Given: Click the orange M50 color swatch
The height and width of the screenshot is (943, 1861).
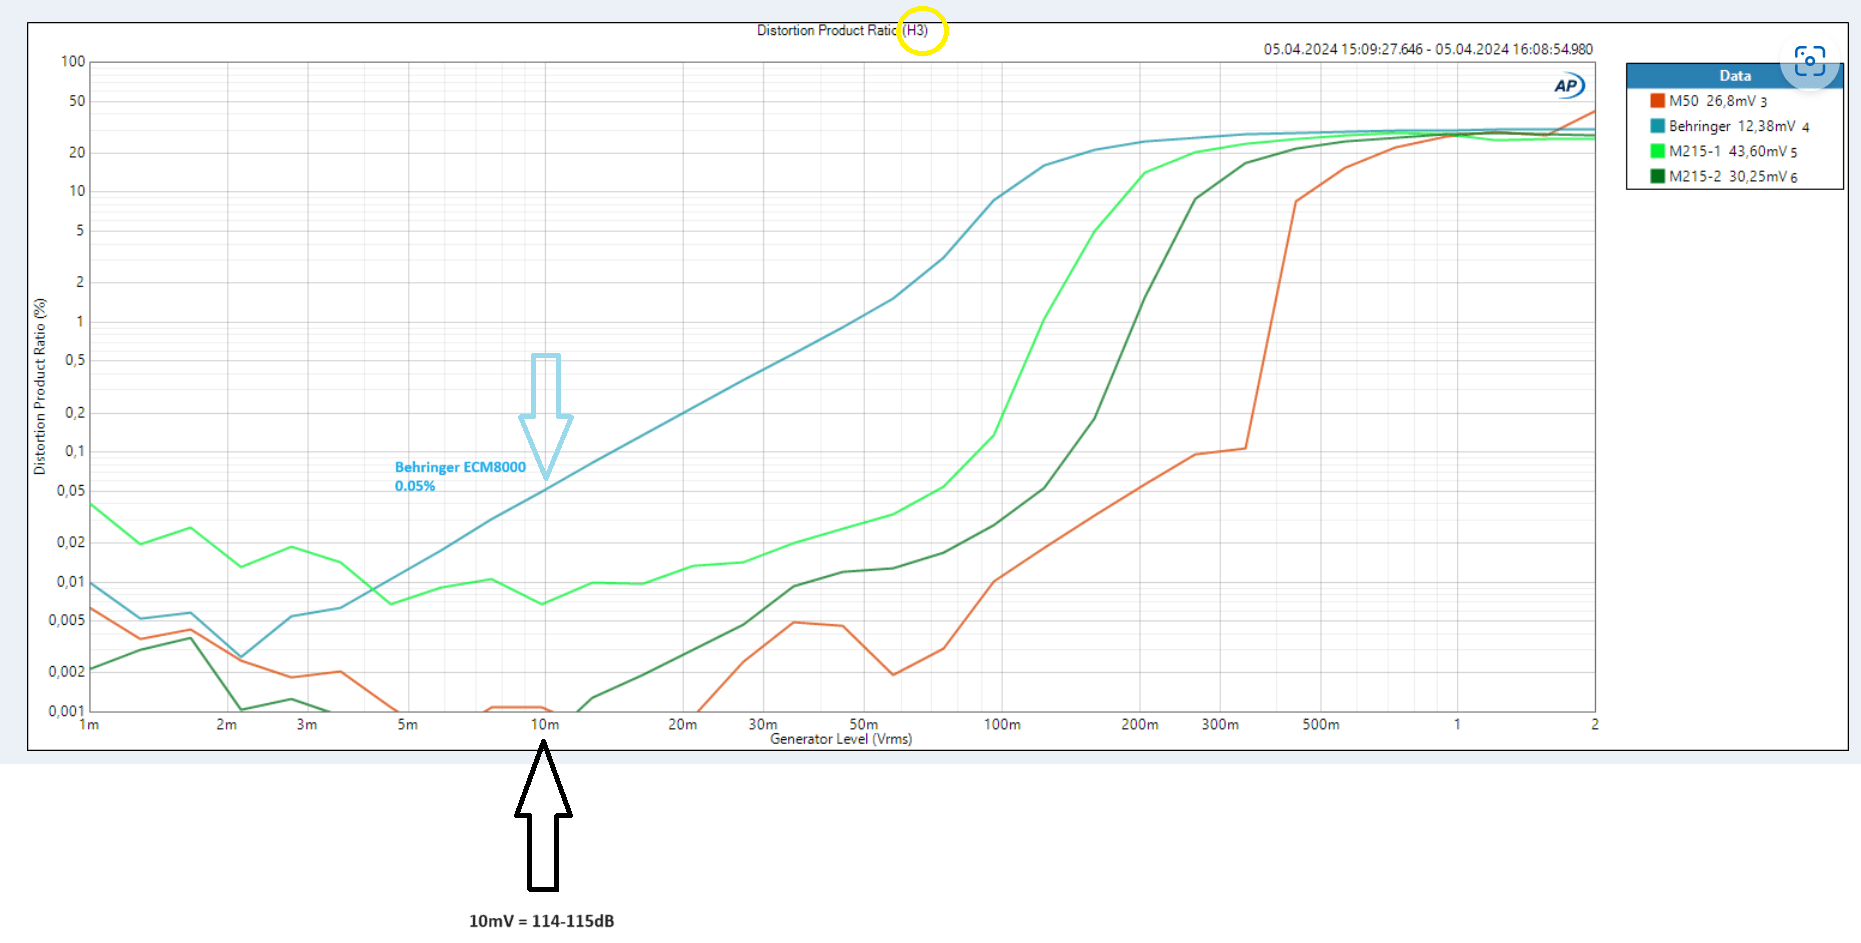Looking at the screenshot, I should click(1657, 101).
